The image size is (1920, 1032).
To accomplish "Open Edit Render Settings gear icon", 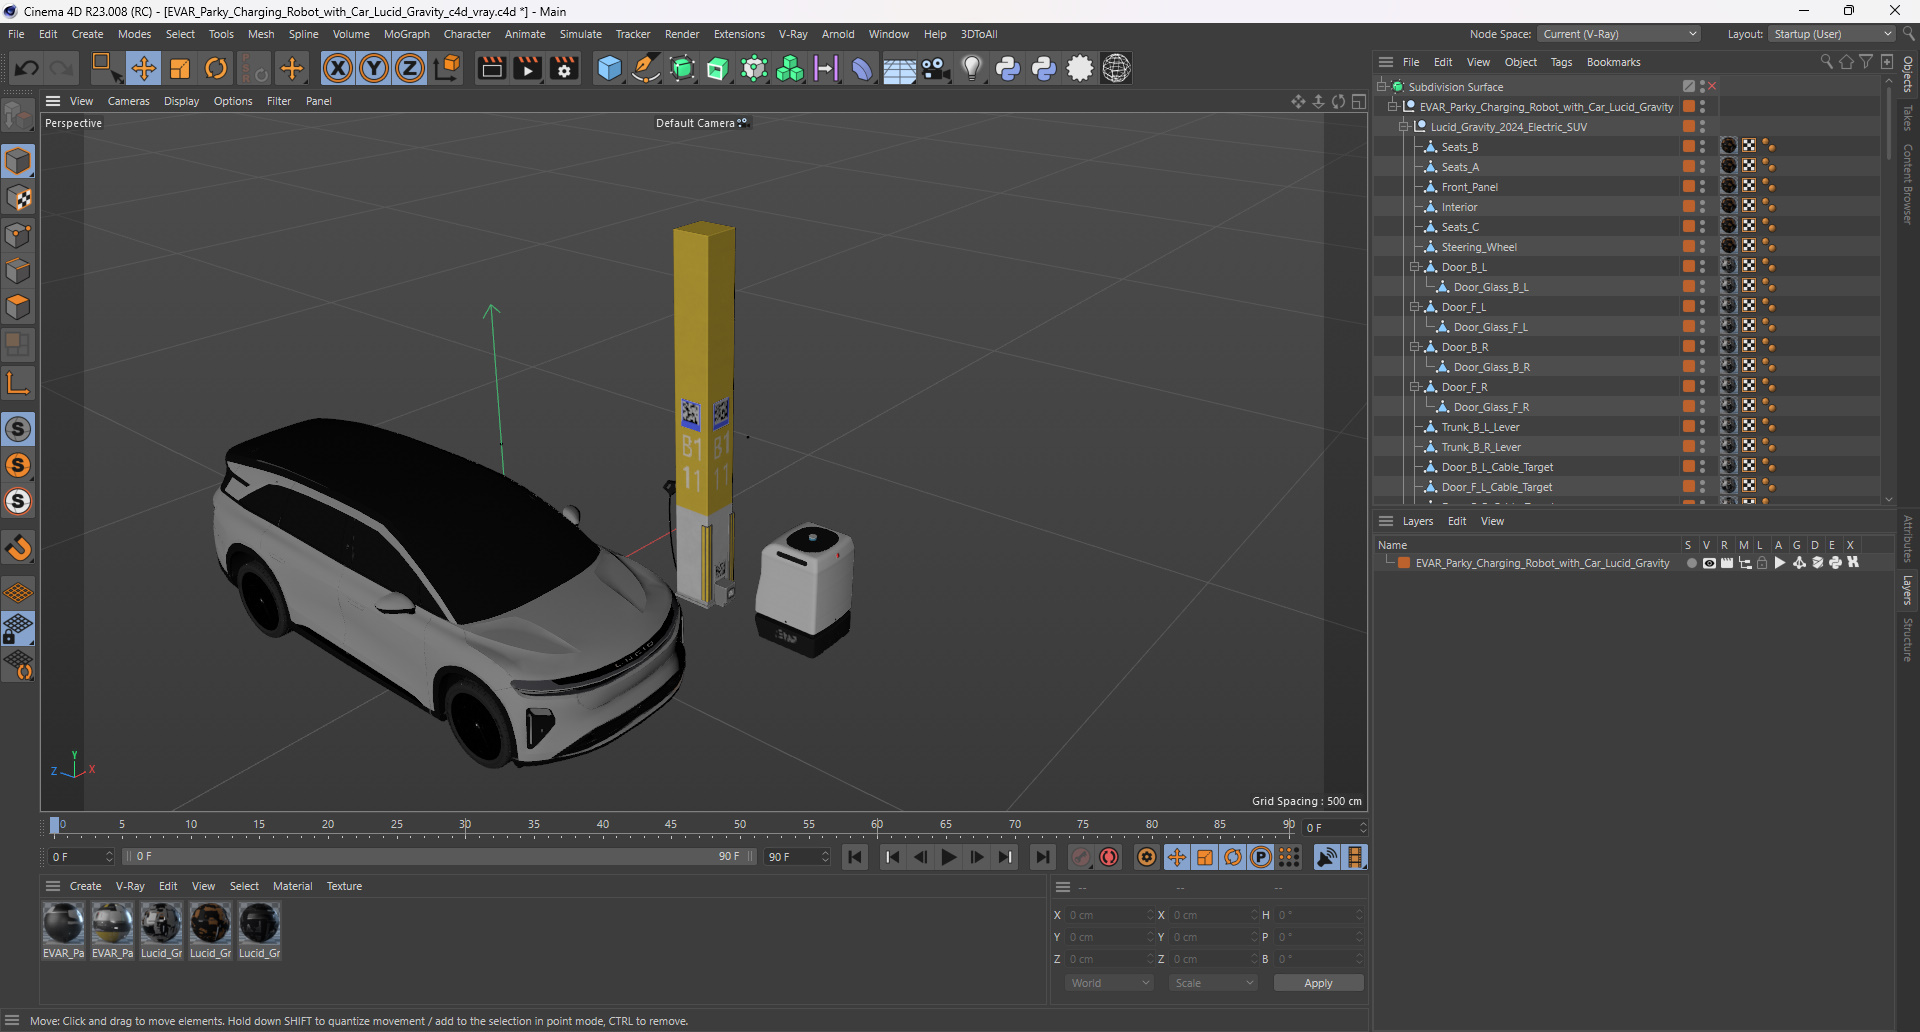I will pos(564,68).
